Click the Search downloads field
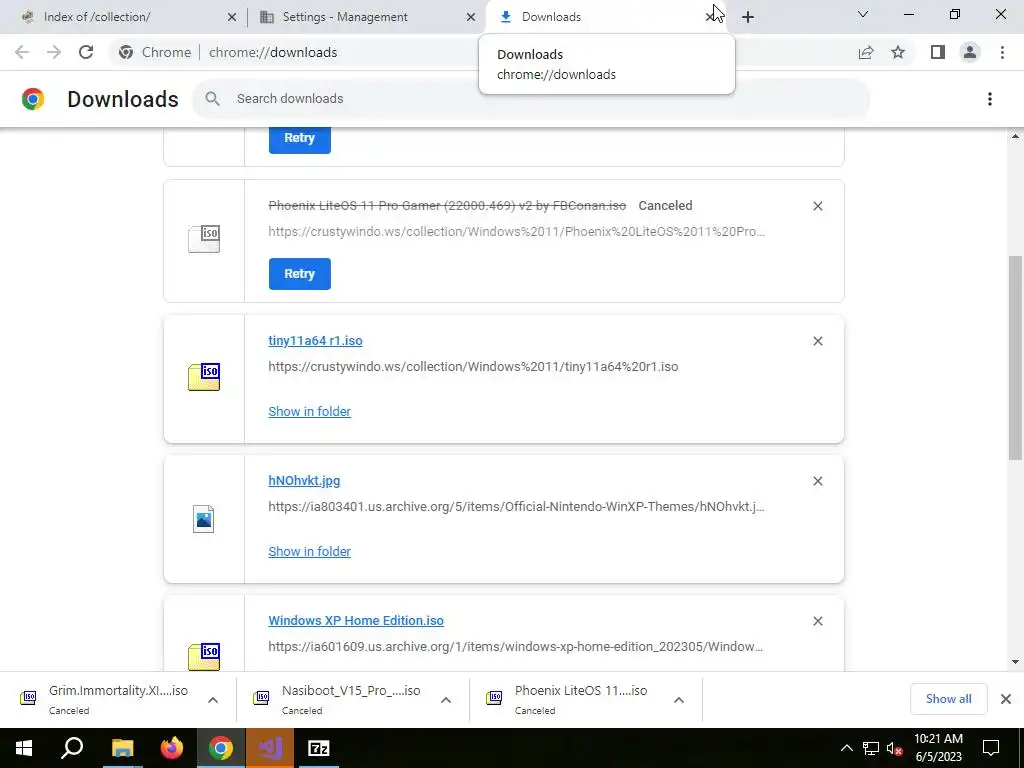Image resolution: width=1024 pixels, height=768 pixels. [x=531, y=99]
